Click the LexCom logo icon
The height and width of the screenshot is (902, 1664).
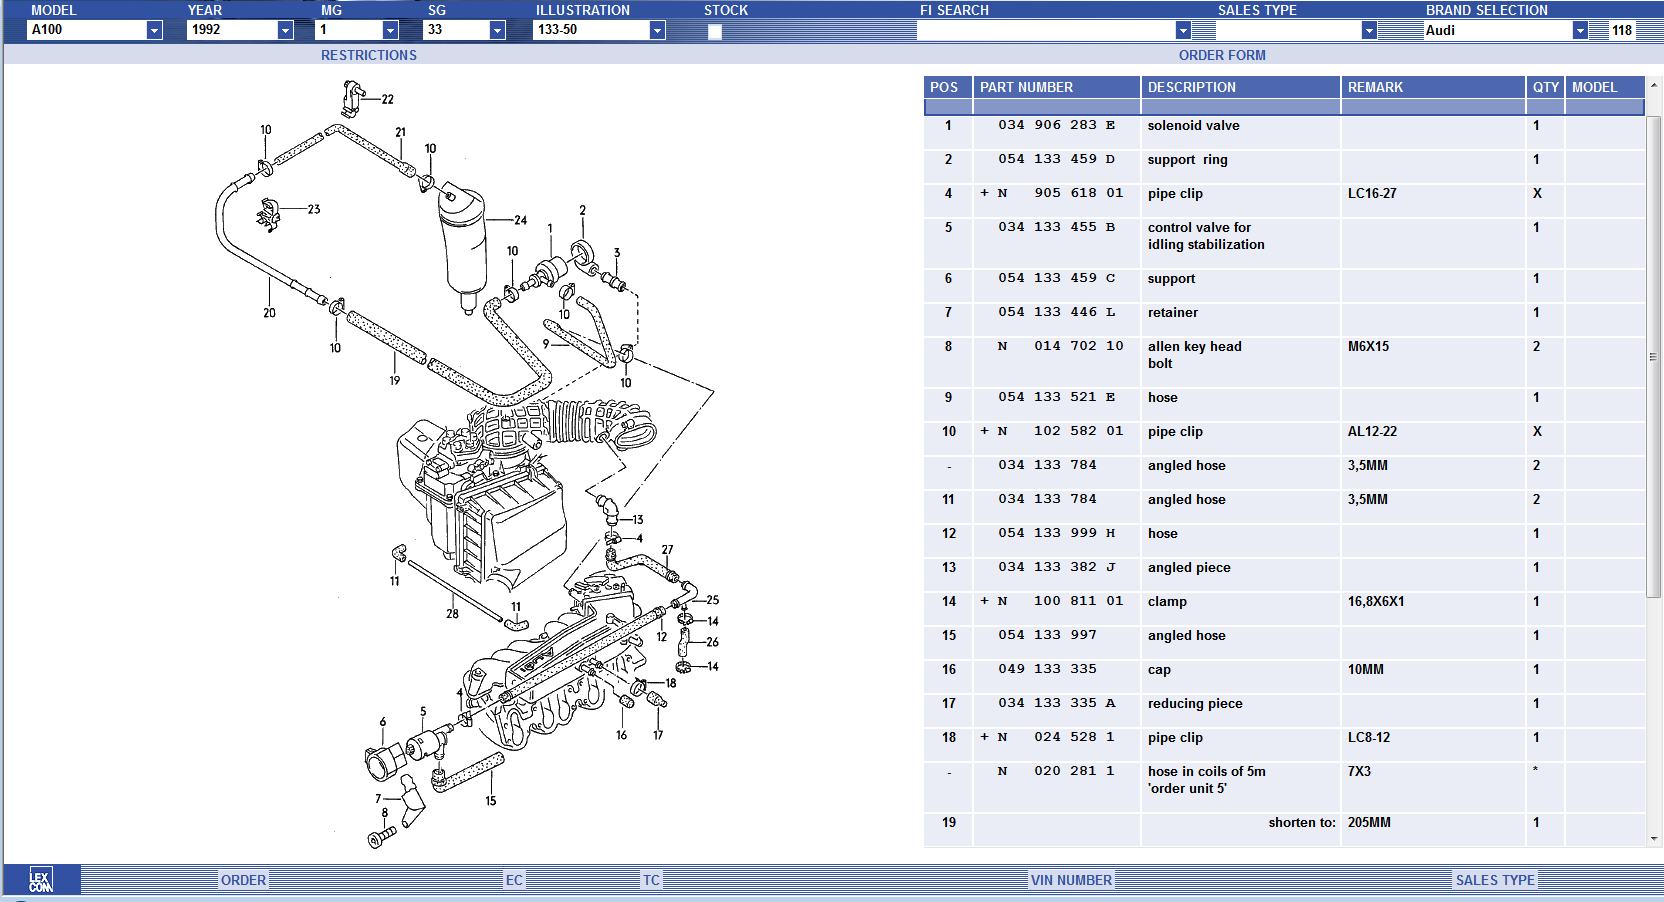(40, 880)
